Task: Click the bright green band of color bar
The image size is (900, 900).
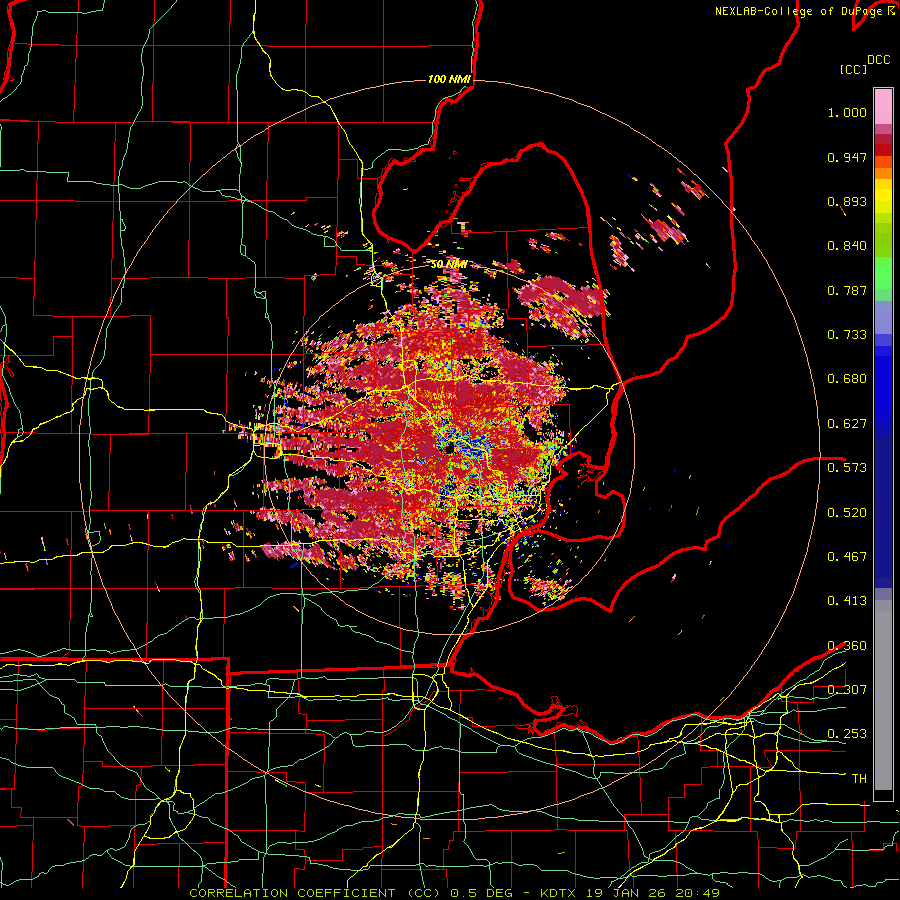Action: [x=883, y=273]
